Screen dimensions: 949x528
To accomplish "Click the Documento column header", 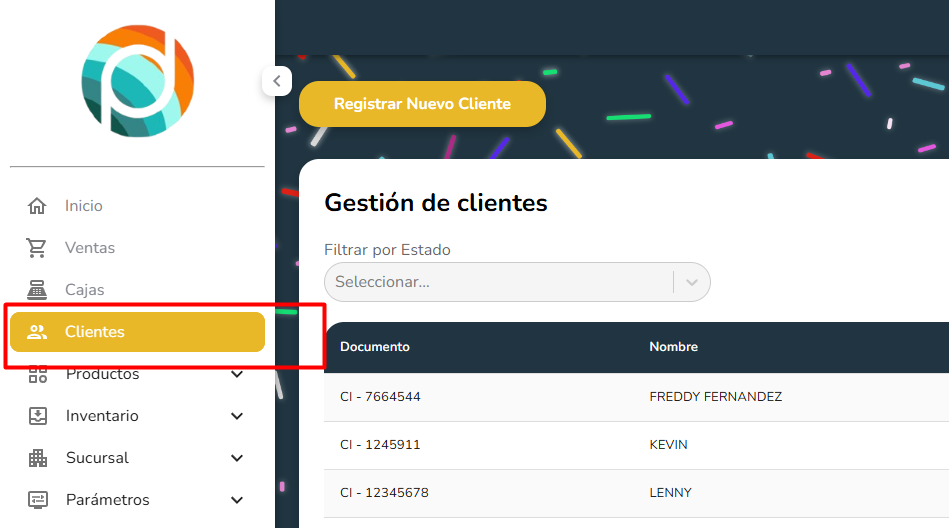I will tap(375, 347).
